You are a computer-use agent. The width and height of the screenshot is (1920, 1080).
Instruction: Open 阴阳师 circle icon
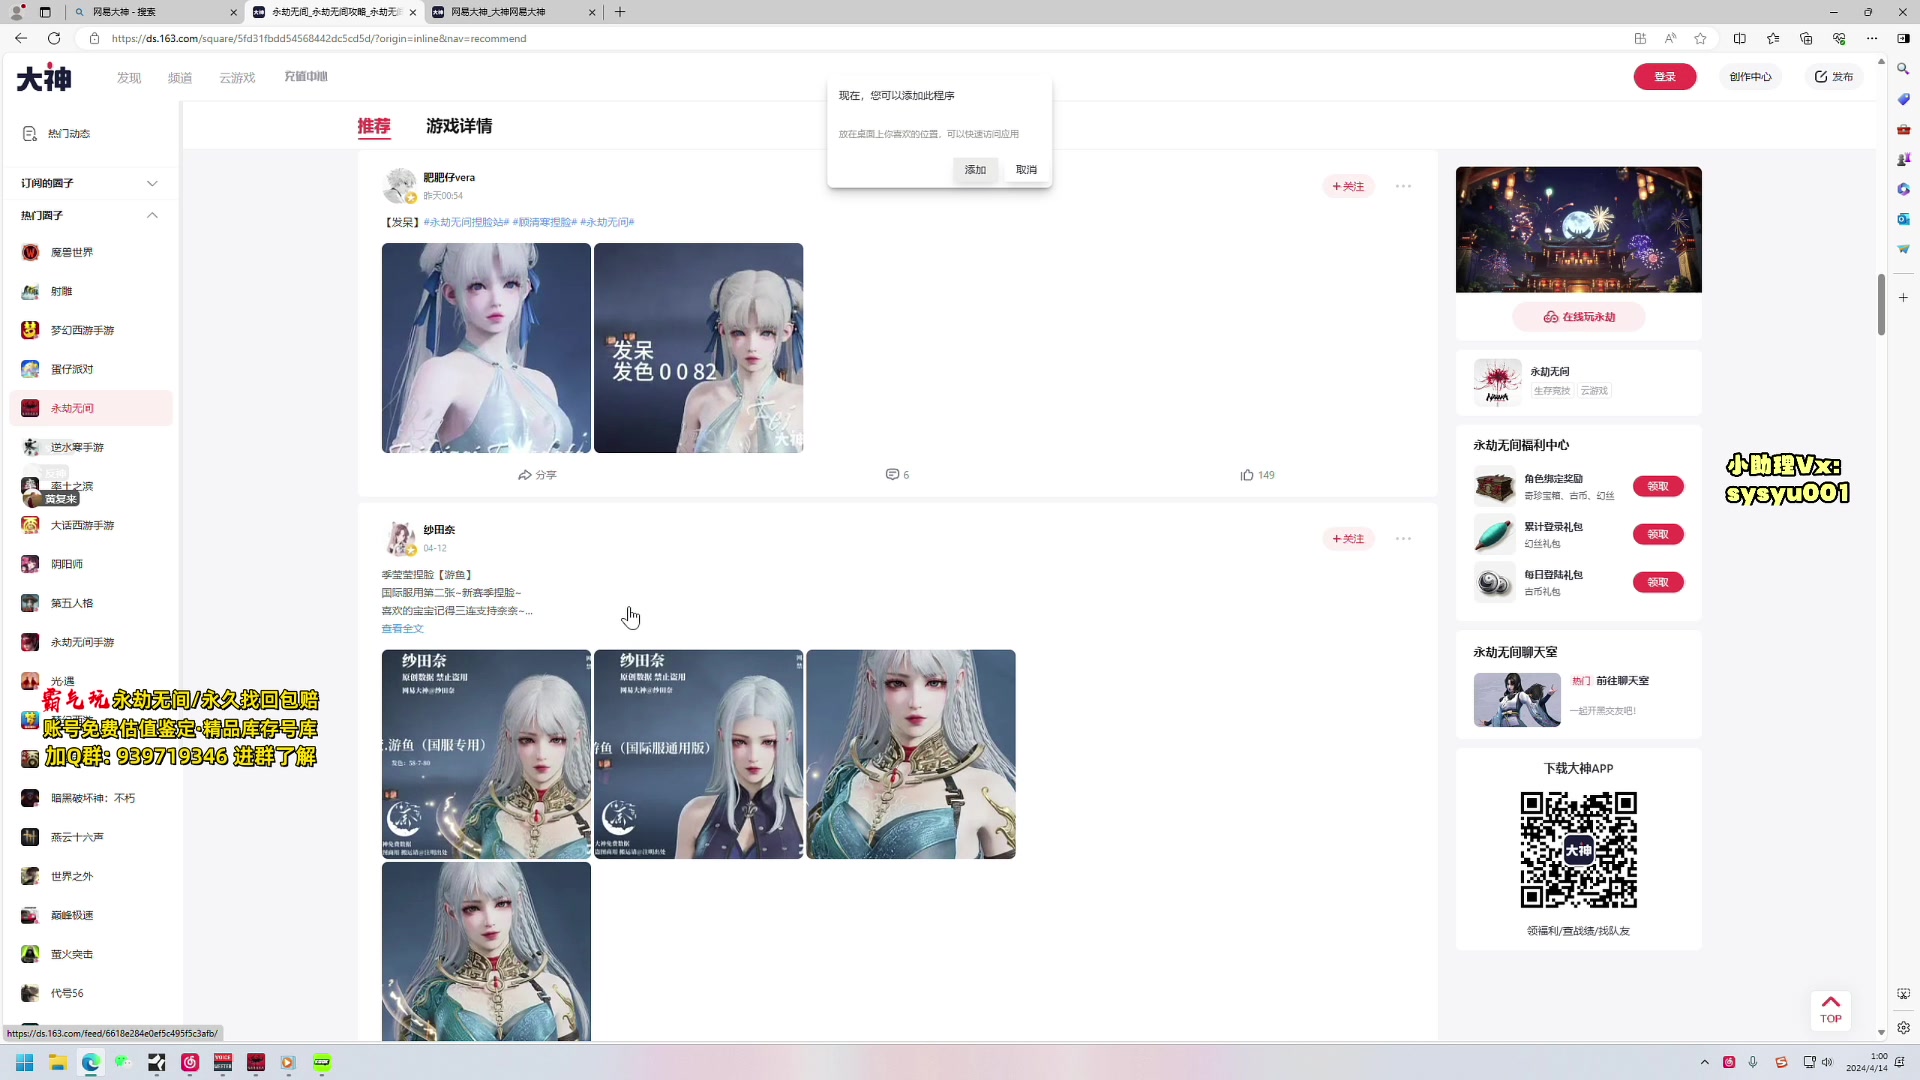[30, 564]
